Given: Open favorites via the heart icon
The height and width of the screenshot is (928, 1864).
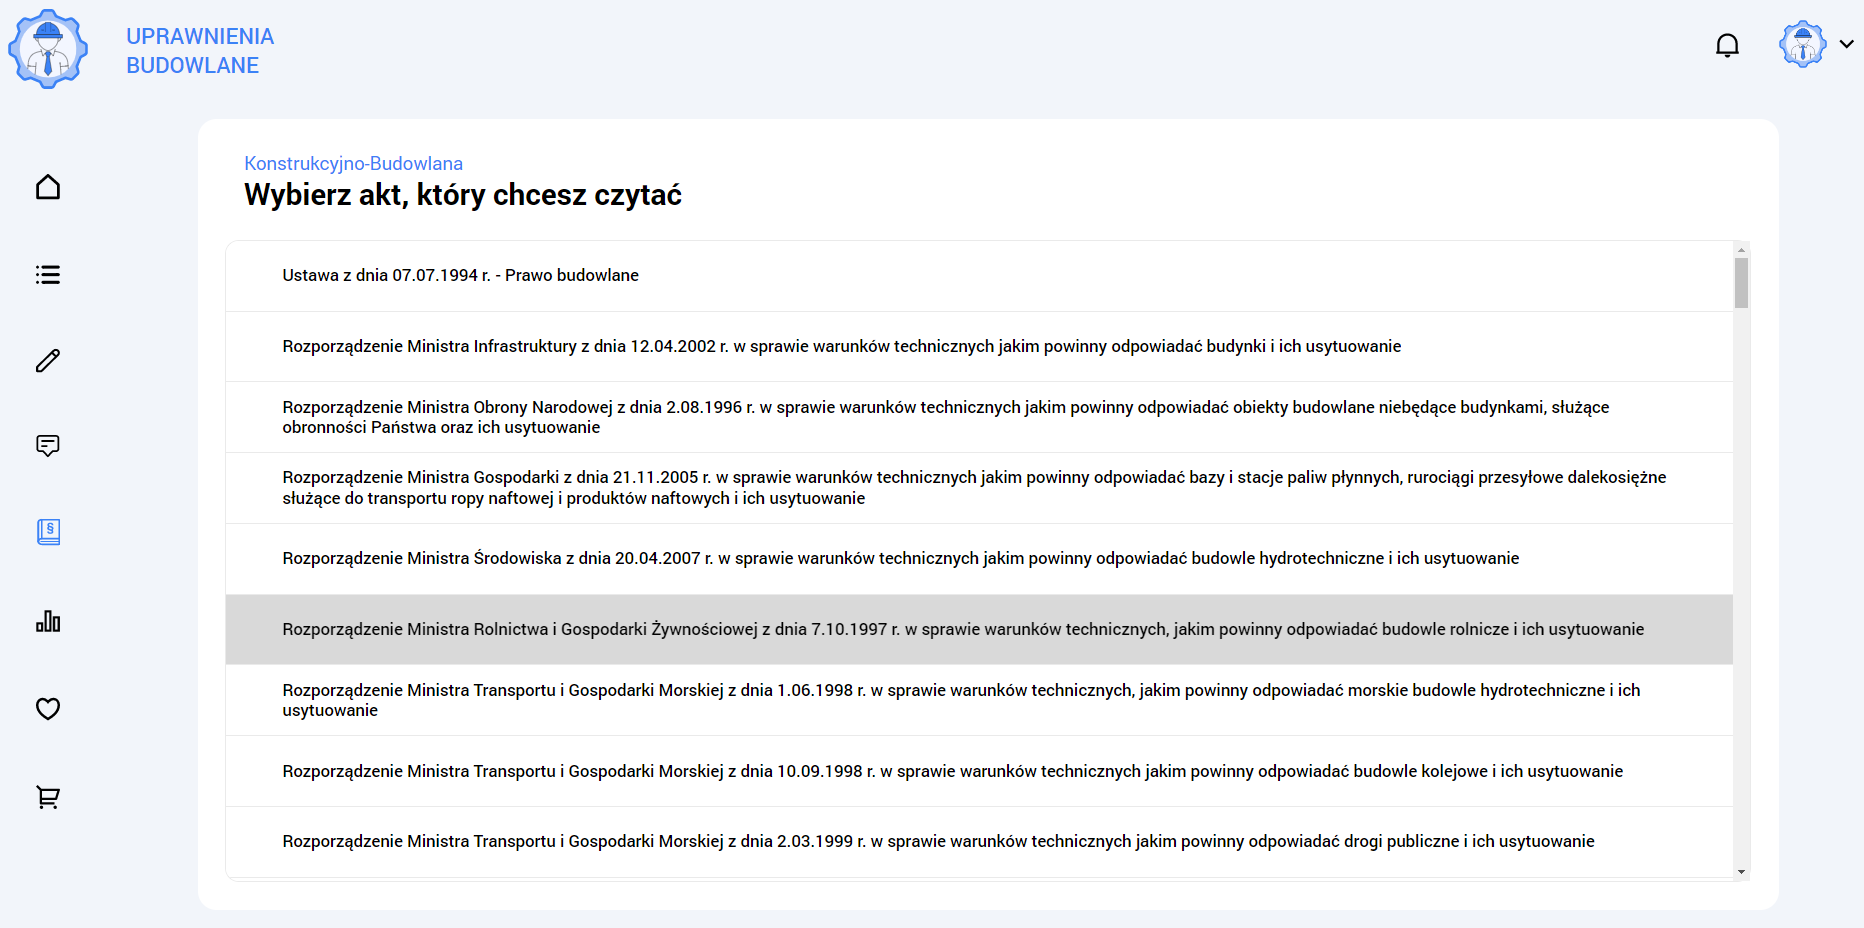Looking at the screenshot, I should coord(47,709).
